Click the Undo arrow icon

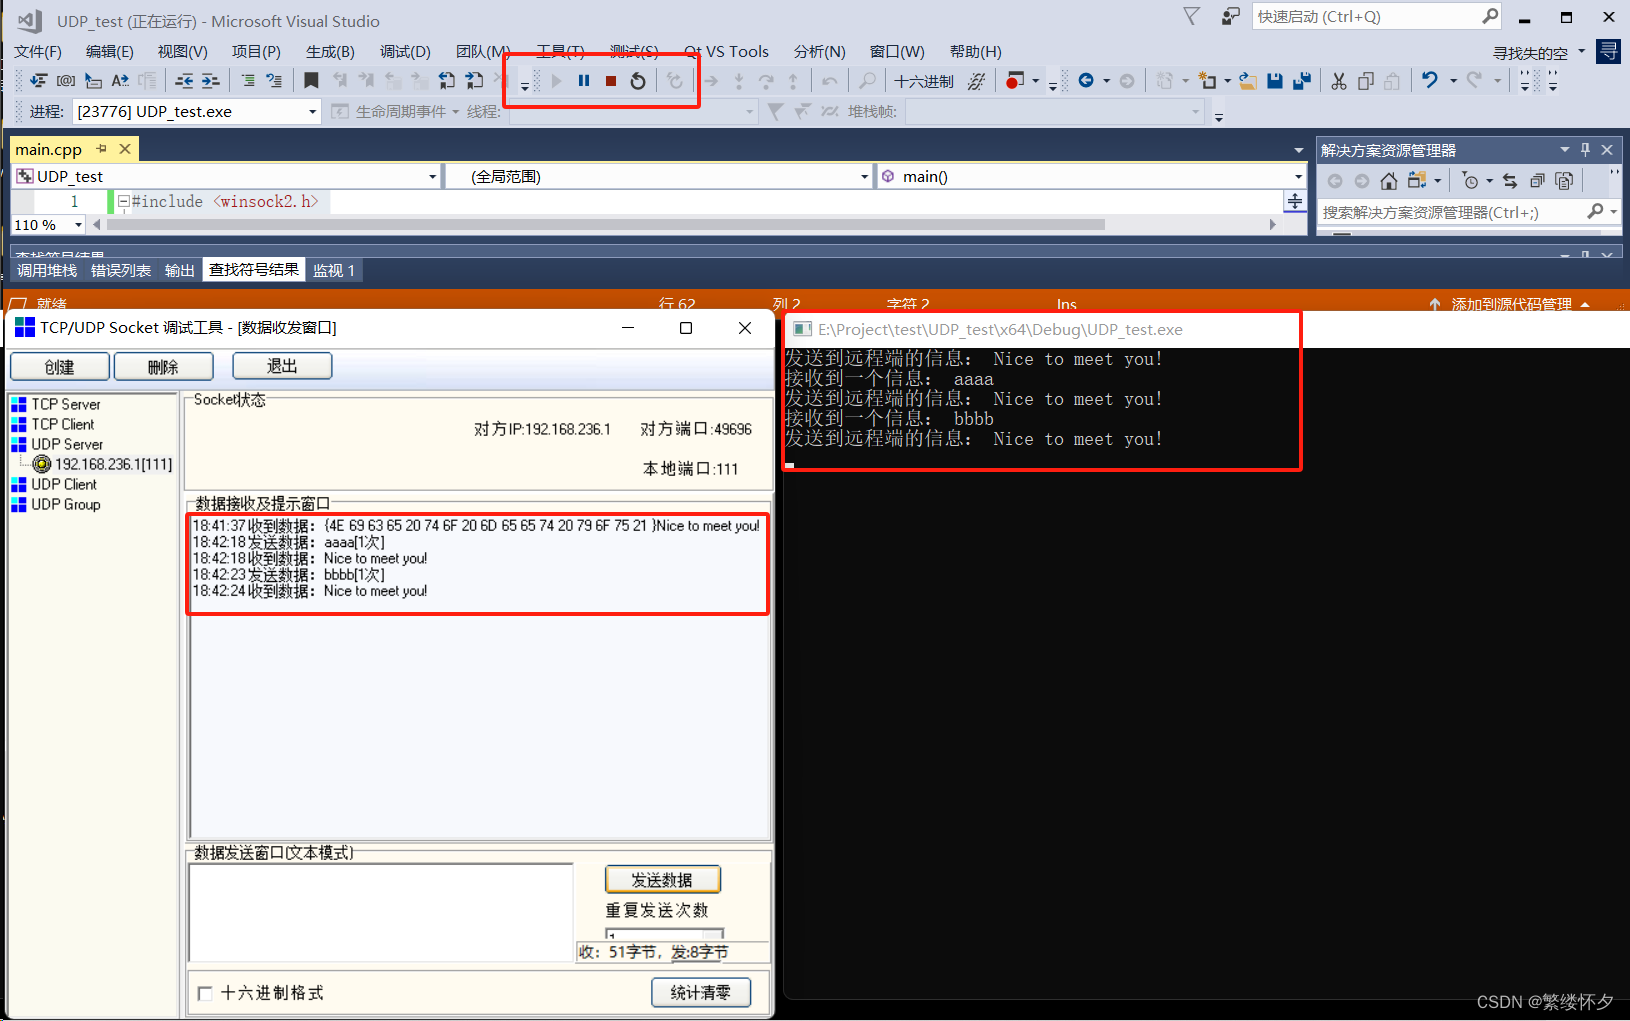tap(1430, 81)
